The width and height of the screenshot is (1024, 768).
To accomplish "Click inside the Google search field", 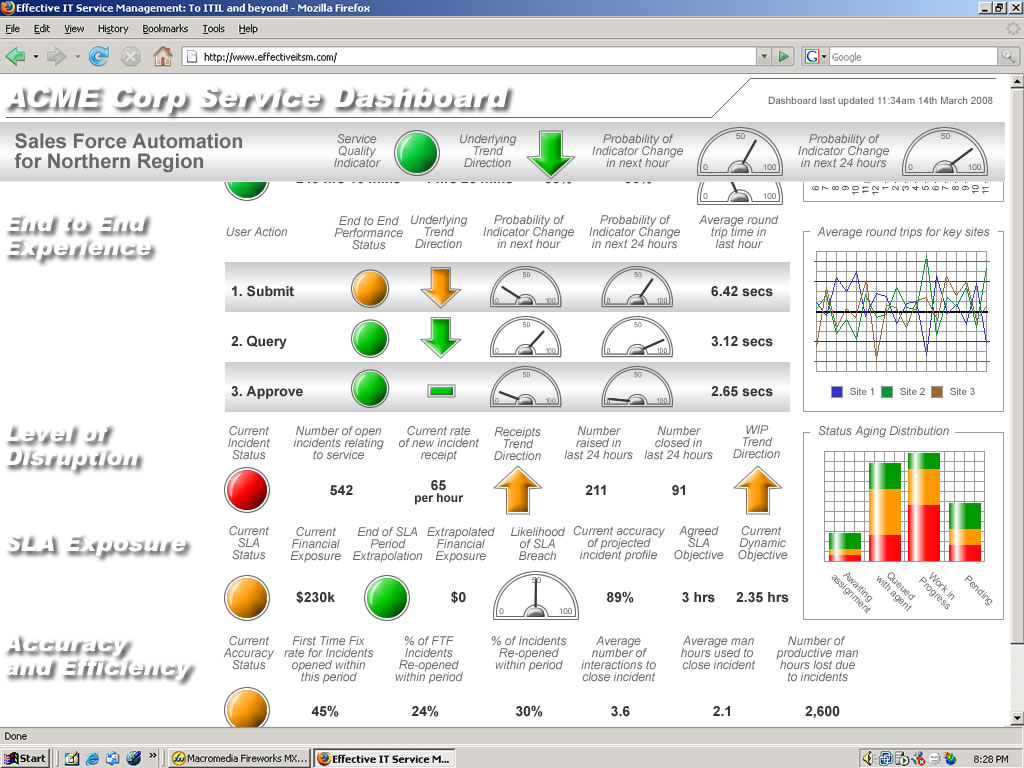I will click(x=910, y=57).
